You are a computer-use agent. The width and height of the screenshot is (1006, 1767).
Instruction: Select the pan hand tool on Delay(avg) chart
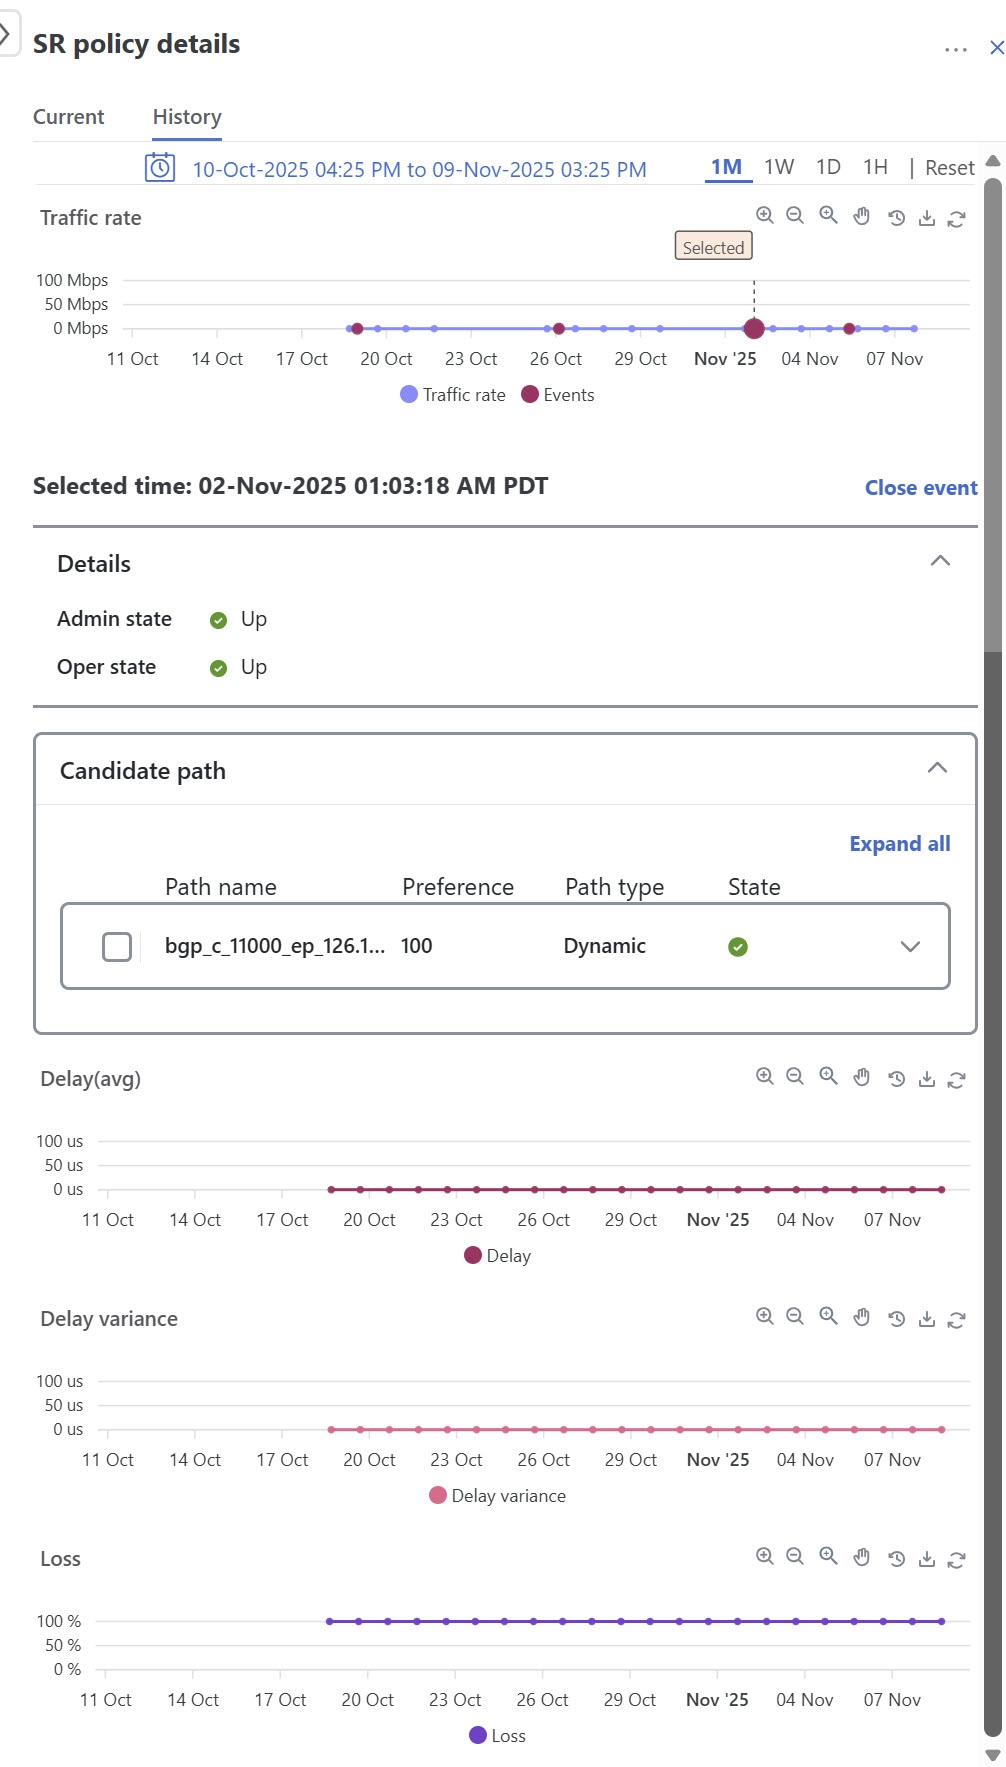[x=861, y=1077]
